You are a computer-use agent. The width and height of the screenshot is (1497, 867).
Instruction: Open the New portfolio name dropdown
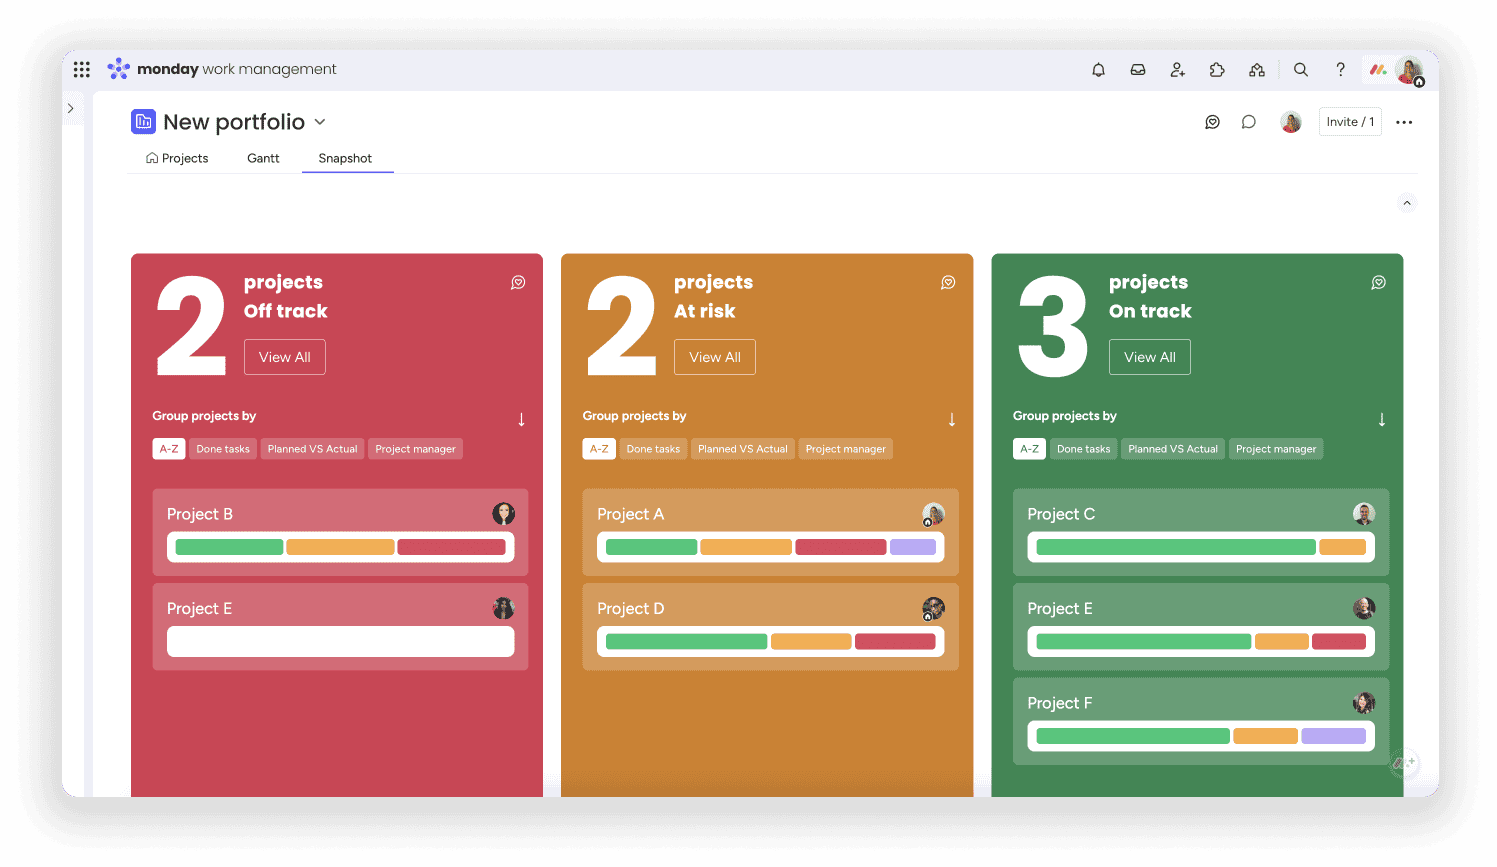click(x=320, y=122)
